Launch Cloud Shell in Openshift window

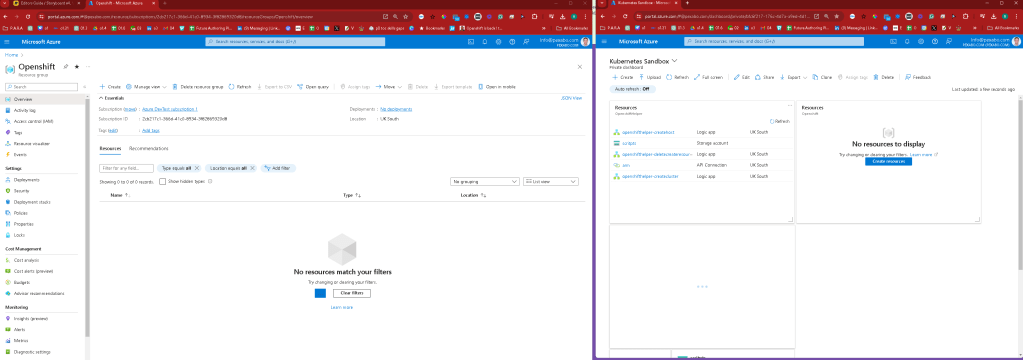[471, 41]
